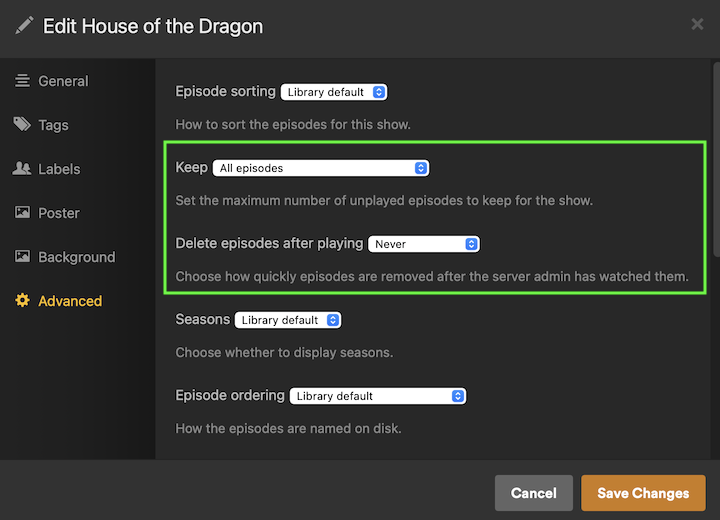
Task: Go to the Poster tab
Action: (x=59, y=213)
